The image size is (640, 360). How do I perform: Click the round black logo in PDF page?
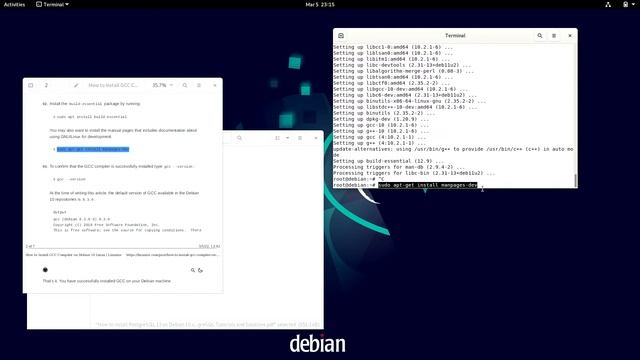click(x=45, y=270)
